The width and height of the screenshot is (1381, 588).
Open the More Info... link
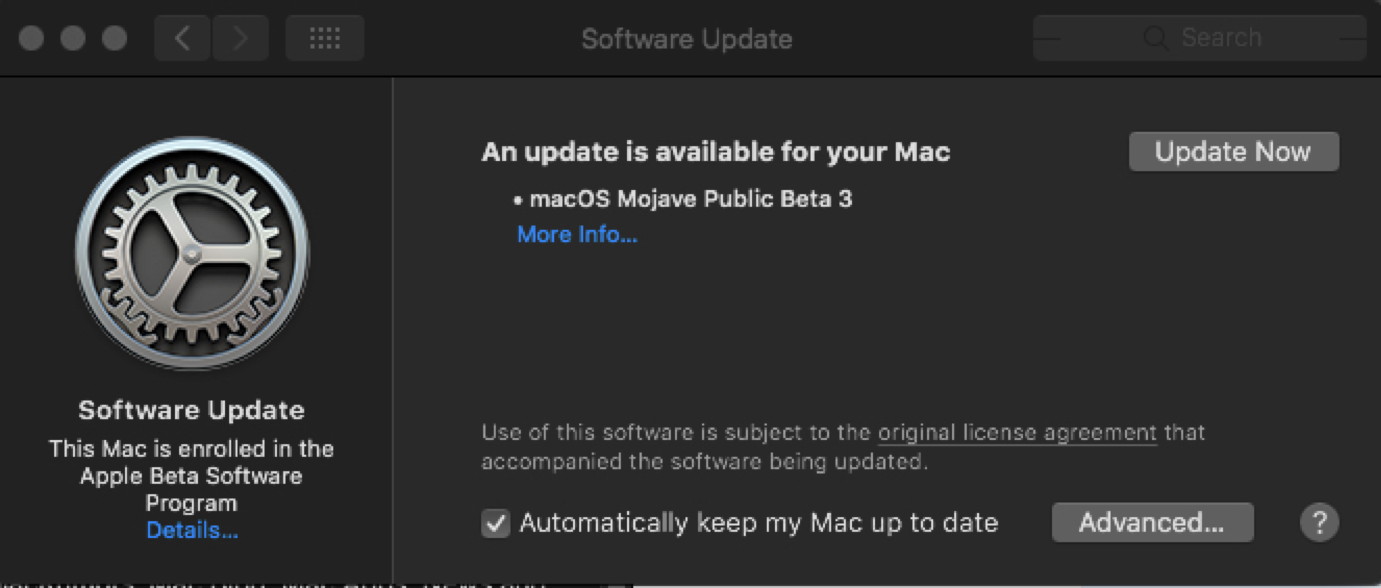tap(577, 235)
